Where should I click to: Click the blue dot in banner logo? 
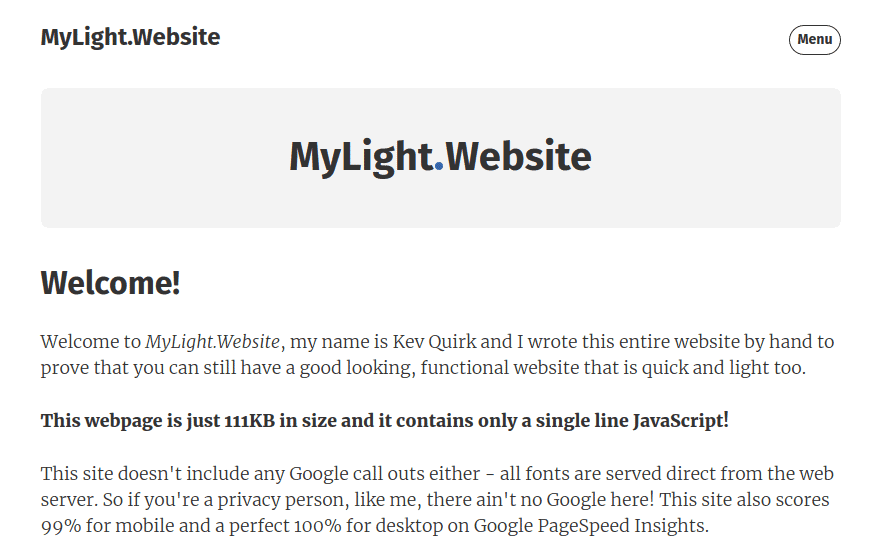[x=439, y=165]
